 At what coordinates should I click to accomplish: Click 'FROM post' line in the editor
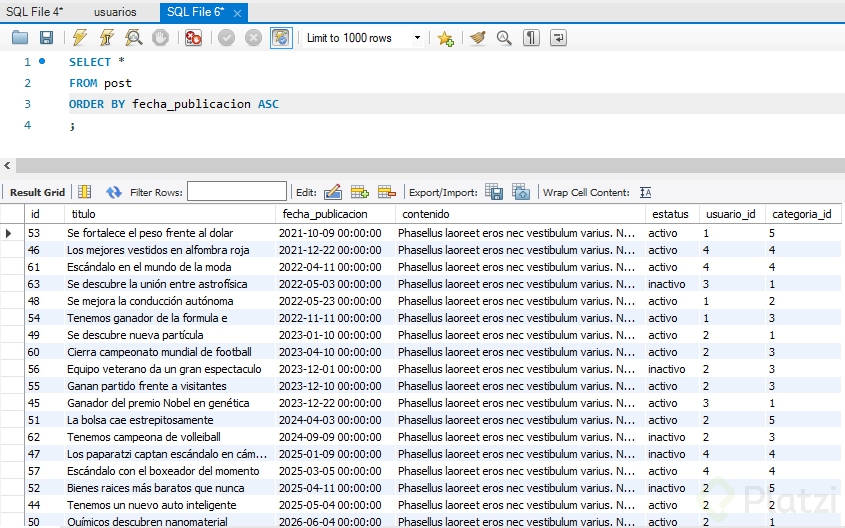coord(100,83)
